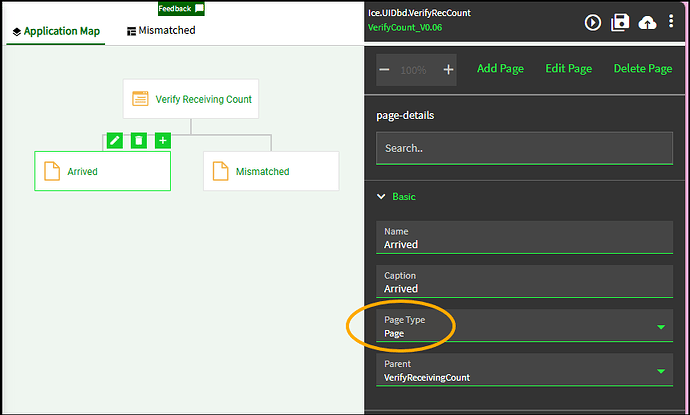The height and width of the screenshot is (415, 690).
Task: Click the Delete Page button
Action: point(642,69)
